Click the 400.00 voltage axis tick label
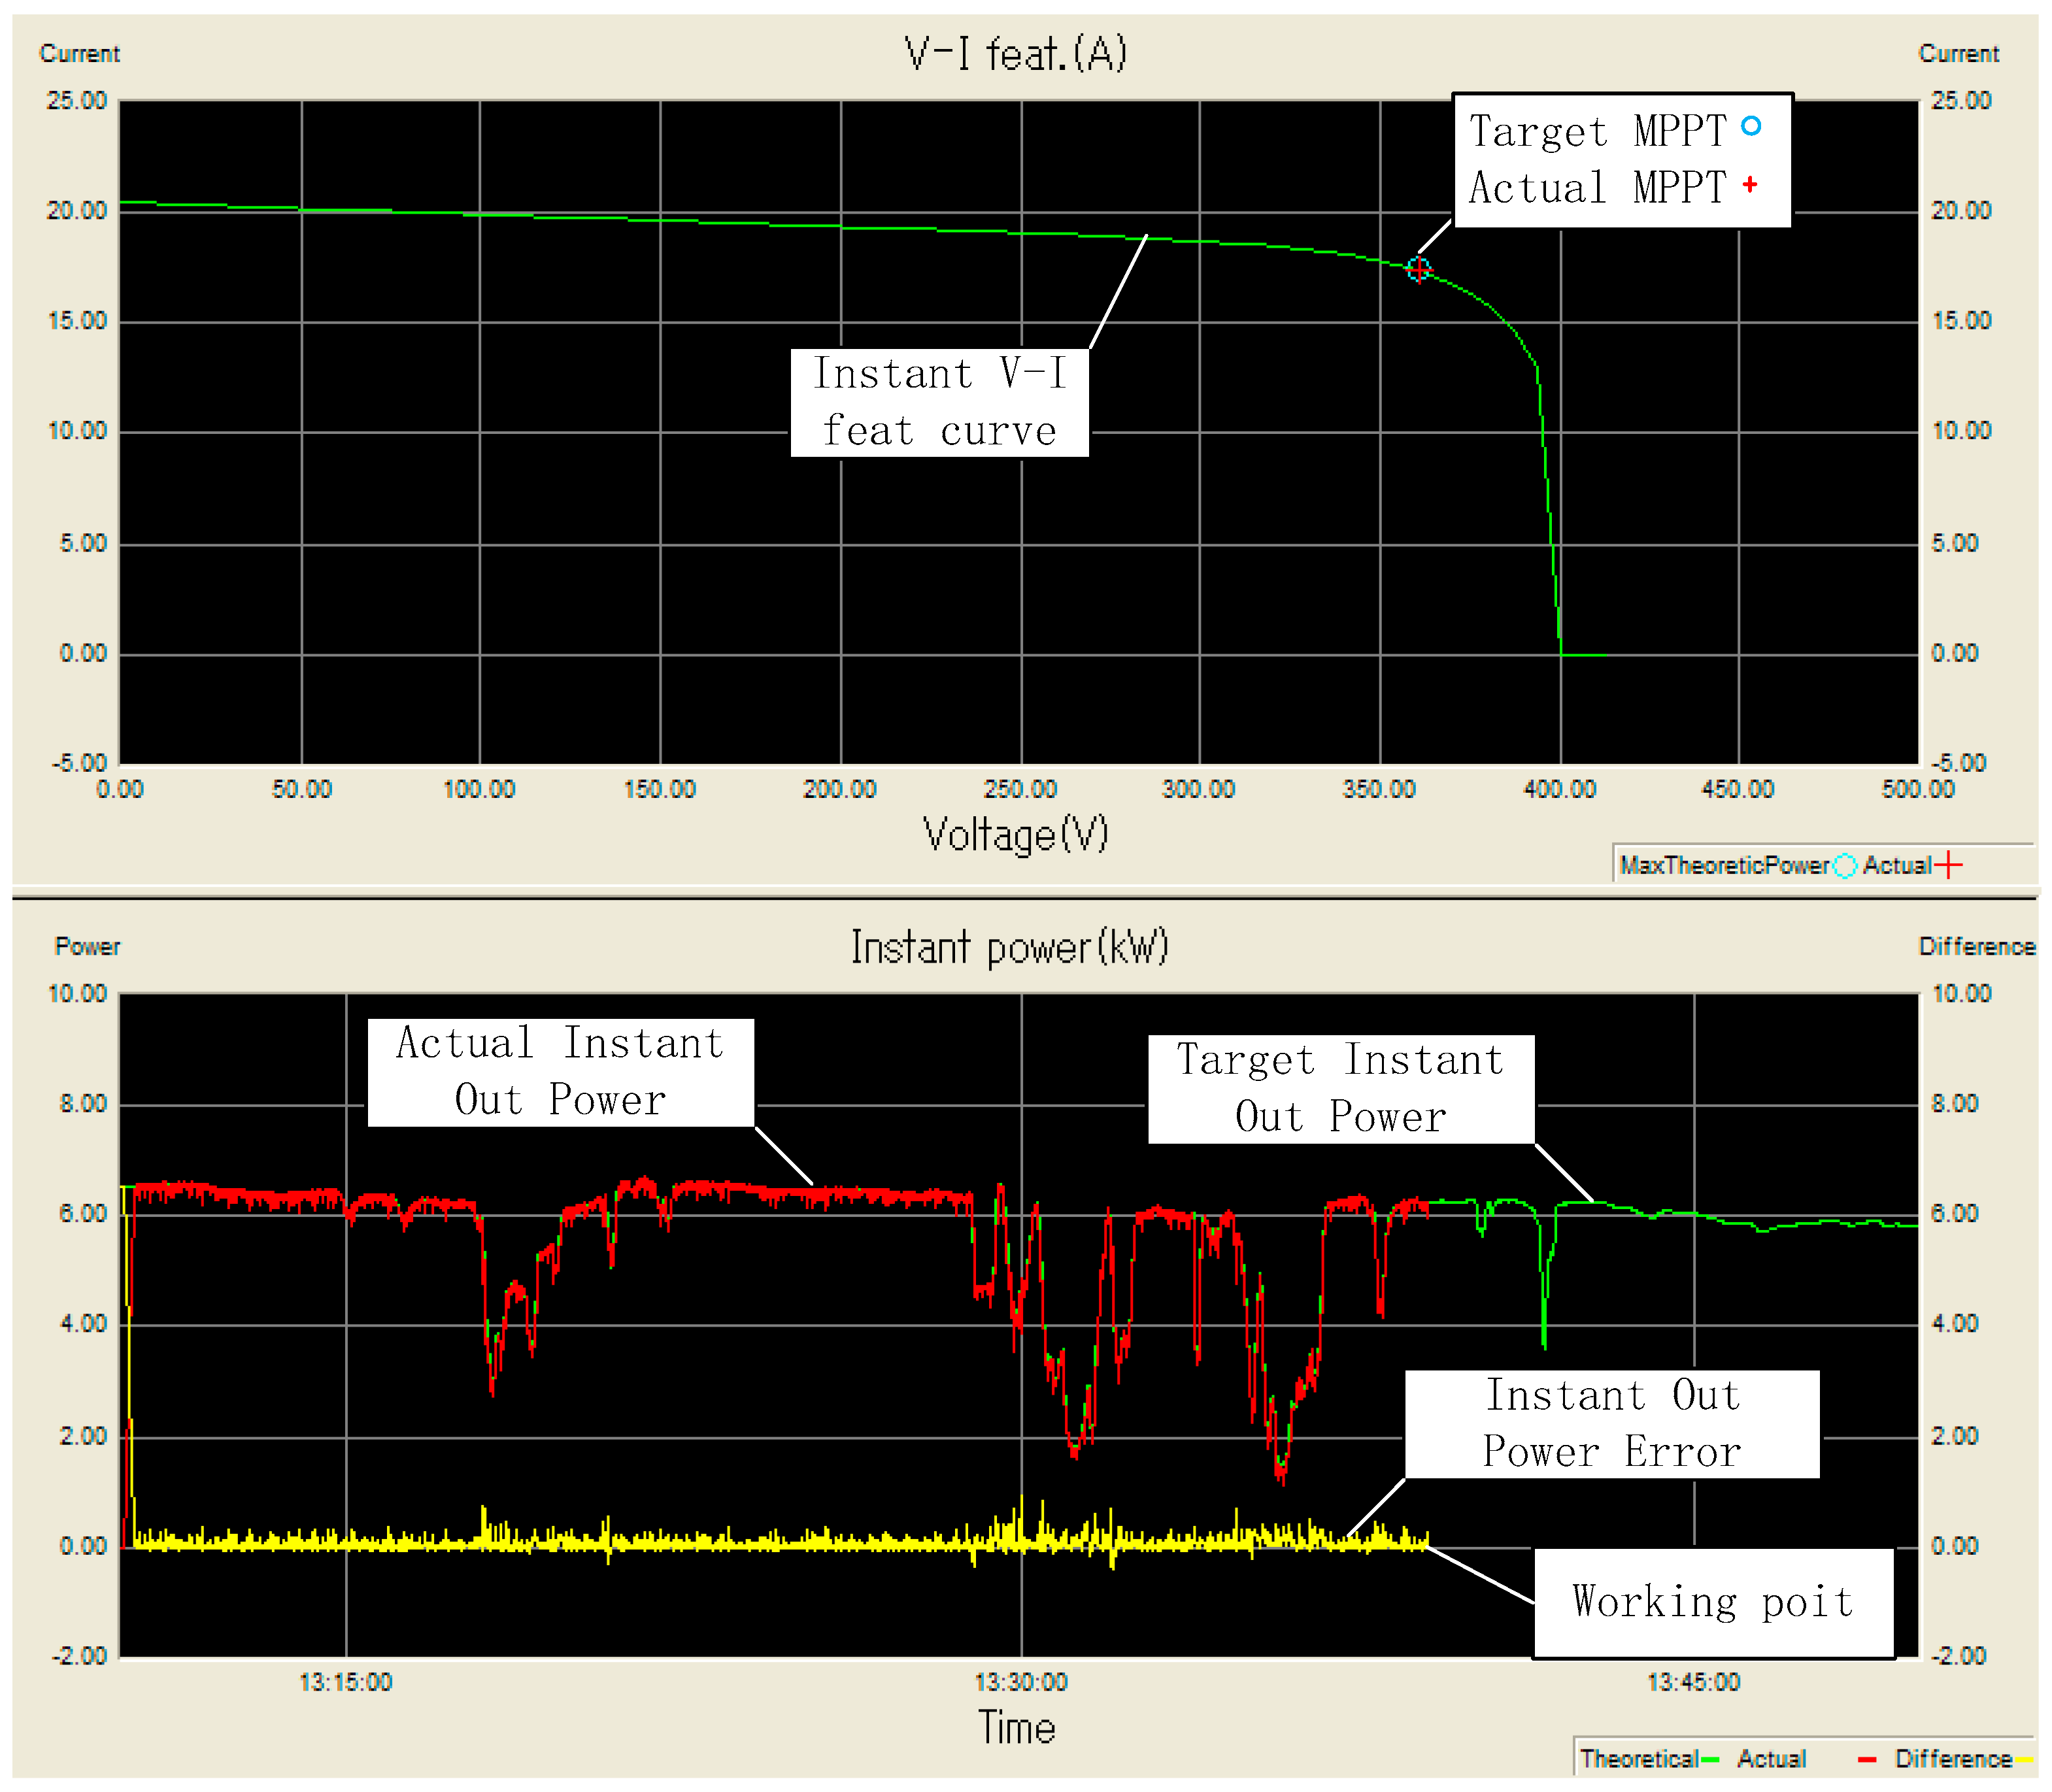2052x1792 pixels. tap(1559, 790)
